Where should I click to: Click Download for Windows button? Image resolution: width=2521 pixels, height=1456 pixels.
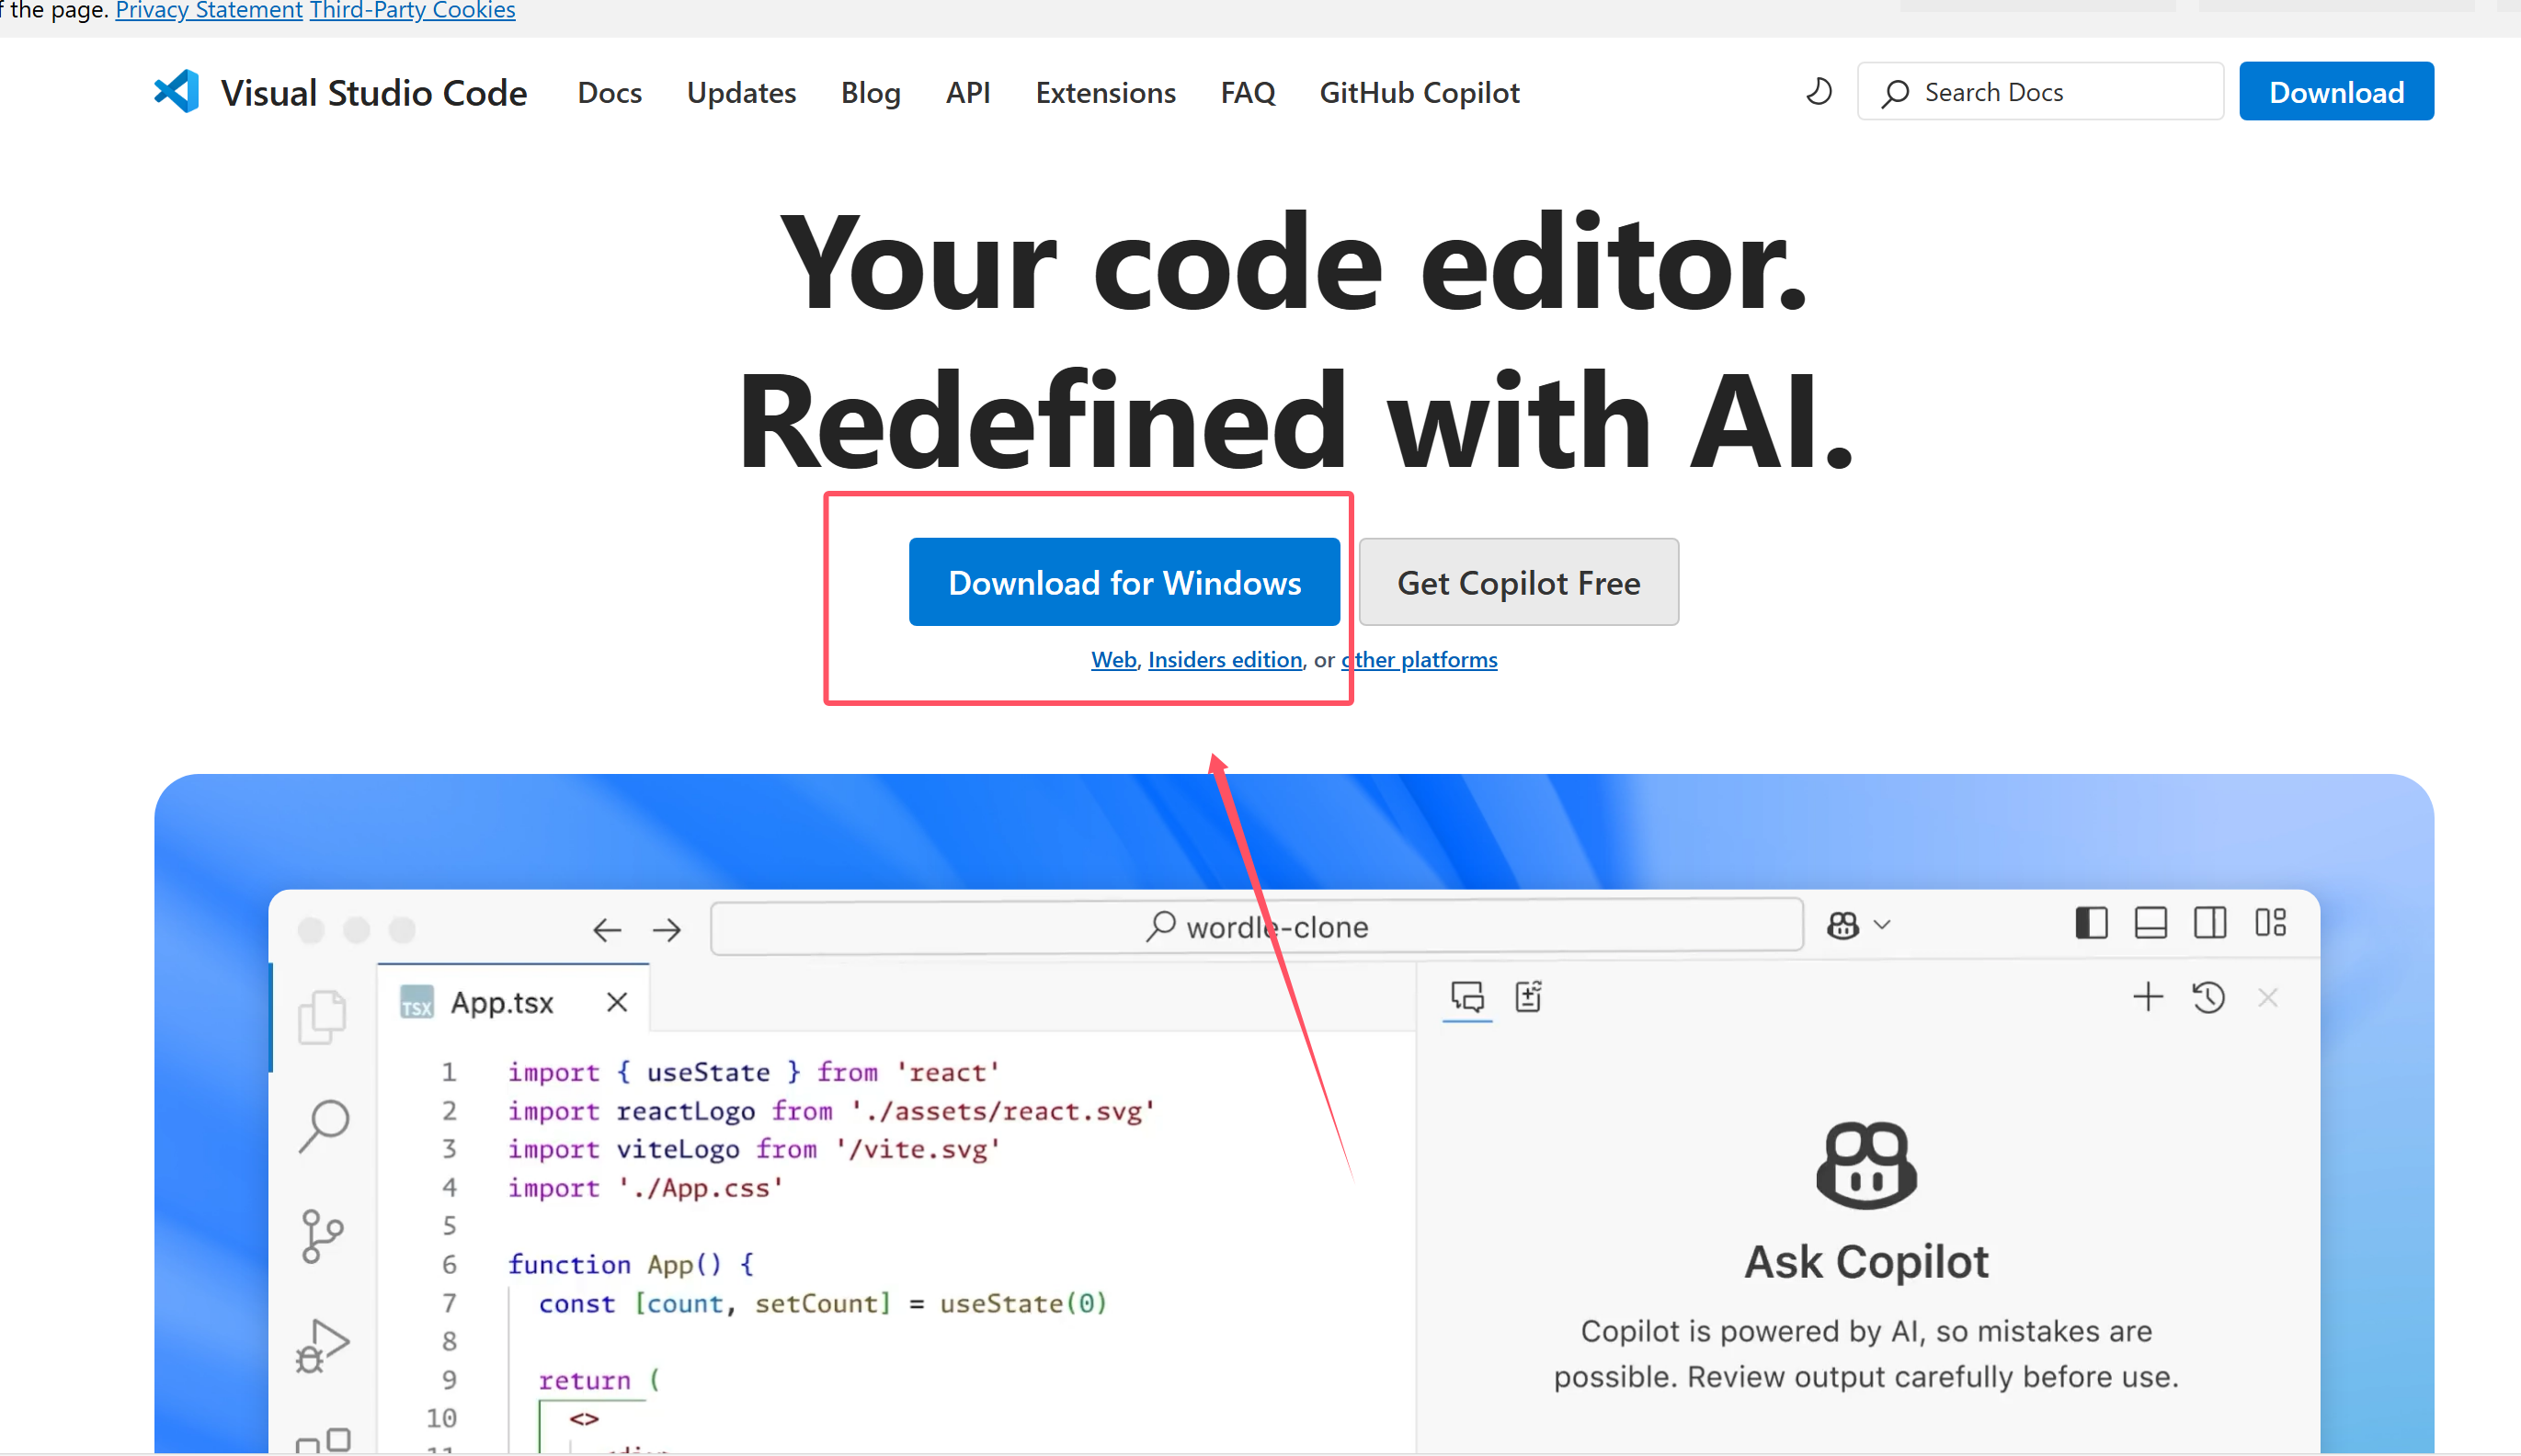[x=1124, y=582]
